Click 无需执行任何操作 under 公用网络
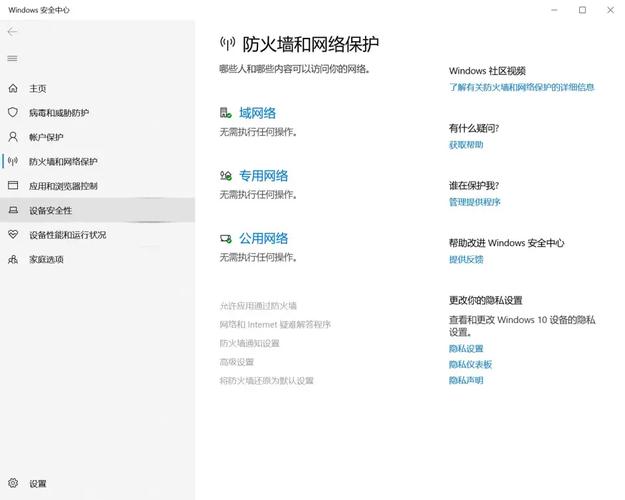The image size is (625, 500). [258, 258]
